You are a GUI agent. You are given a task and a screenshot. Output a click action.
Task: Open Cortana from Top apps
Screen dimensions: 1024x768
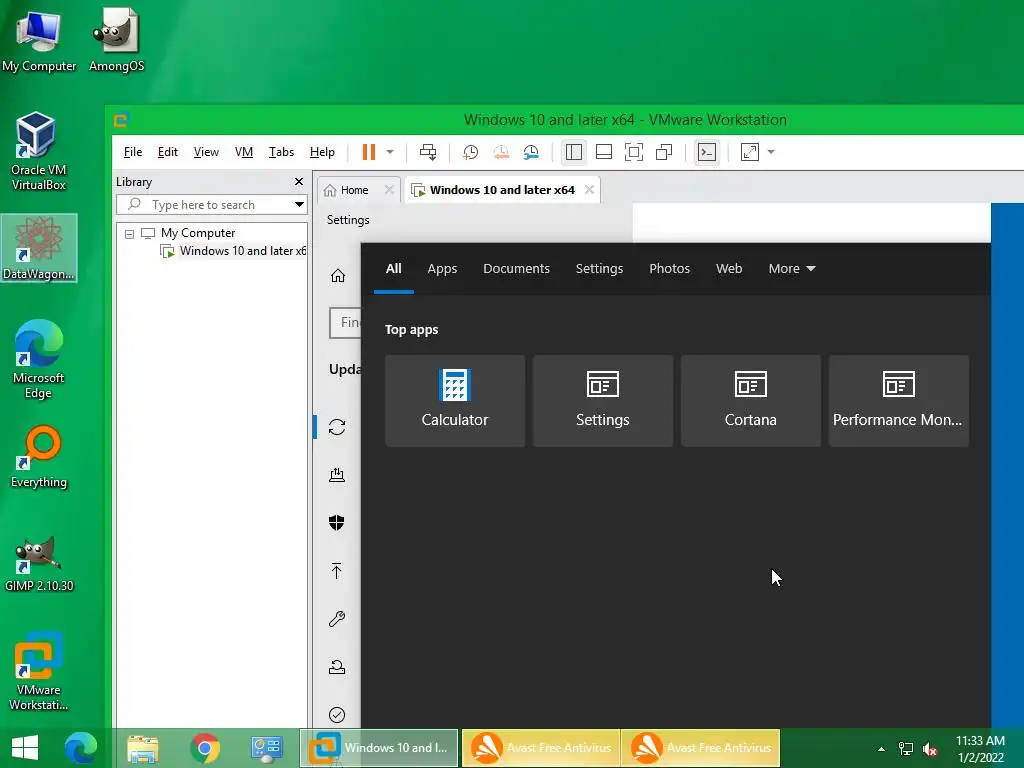(750, 400)
